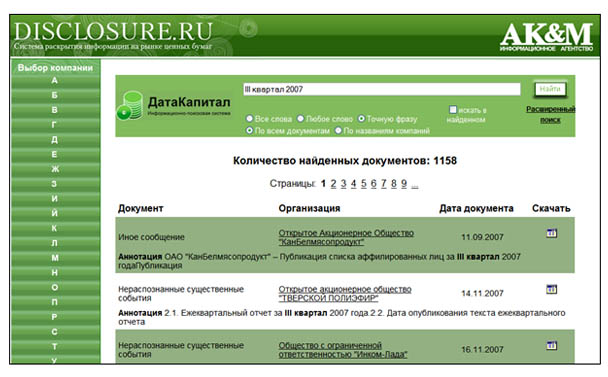Viewport: 608px width, 377px height.
Task: Go to results page 2
Action: coord(333,183)
